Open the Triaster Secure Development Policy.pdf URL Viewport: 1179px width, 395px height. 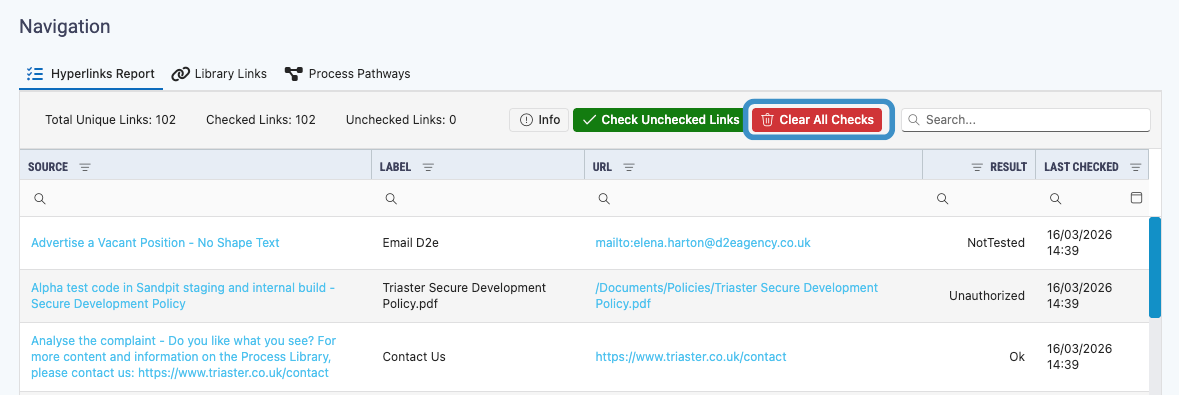click(x=737, y=296)
